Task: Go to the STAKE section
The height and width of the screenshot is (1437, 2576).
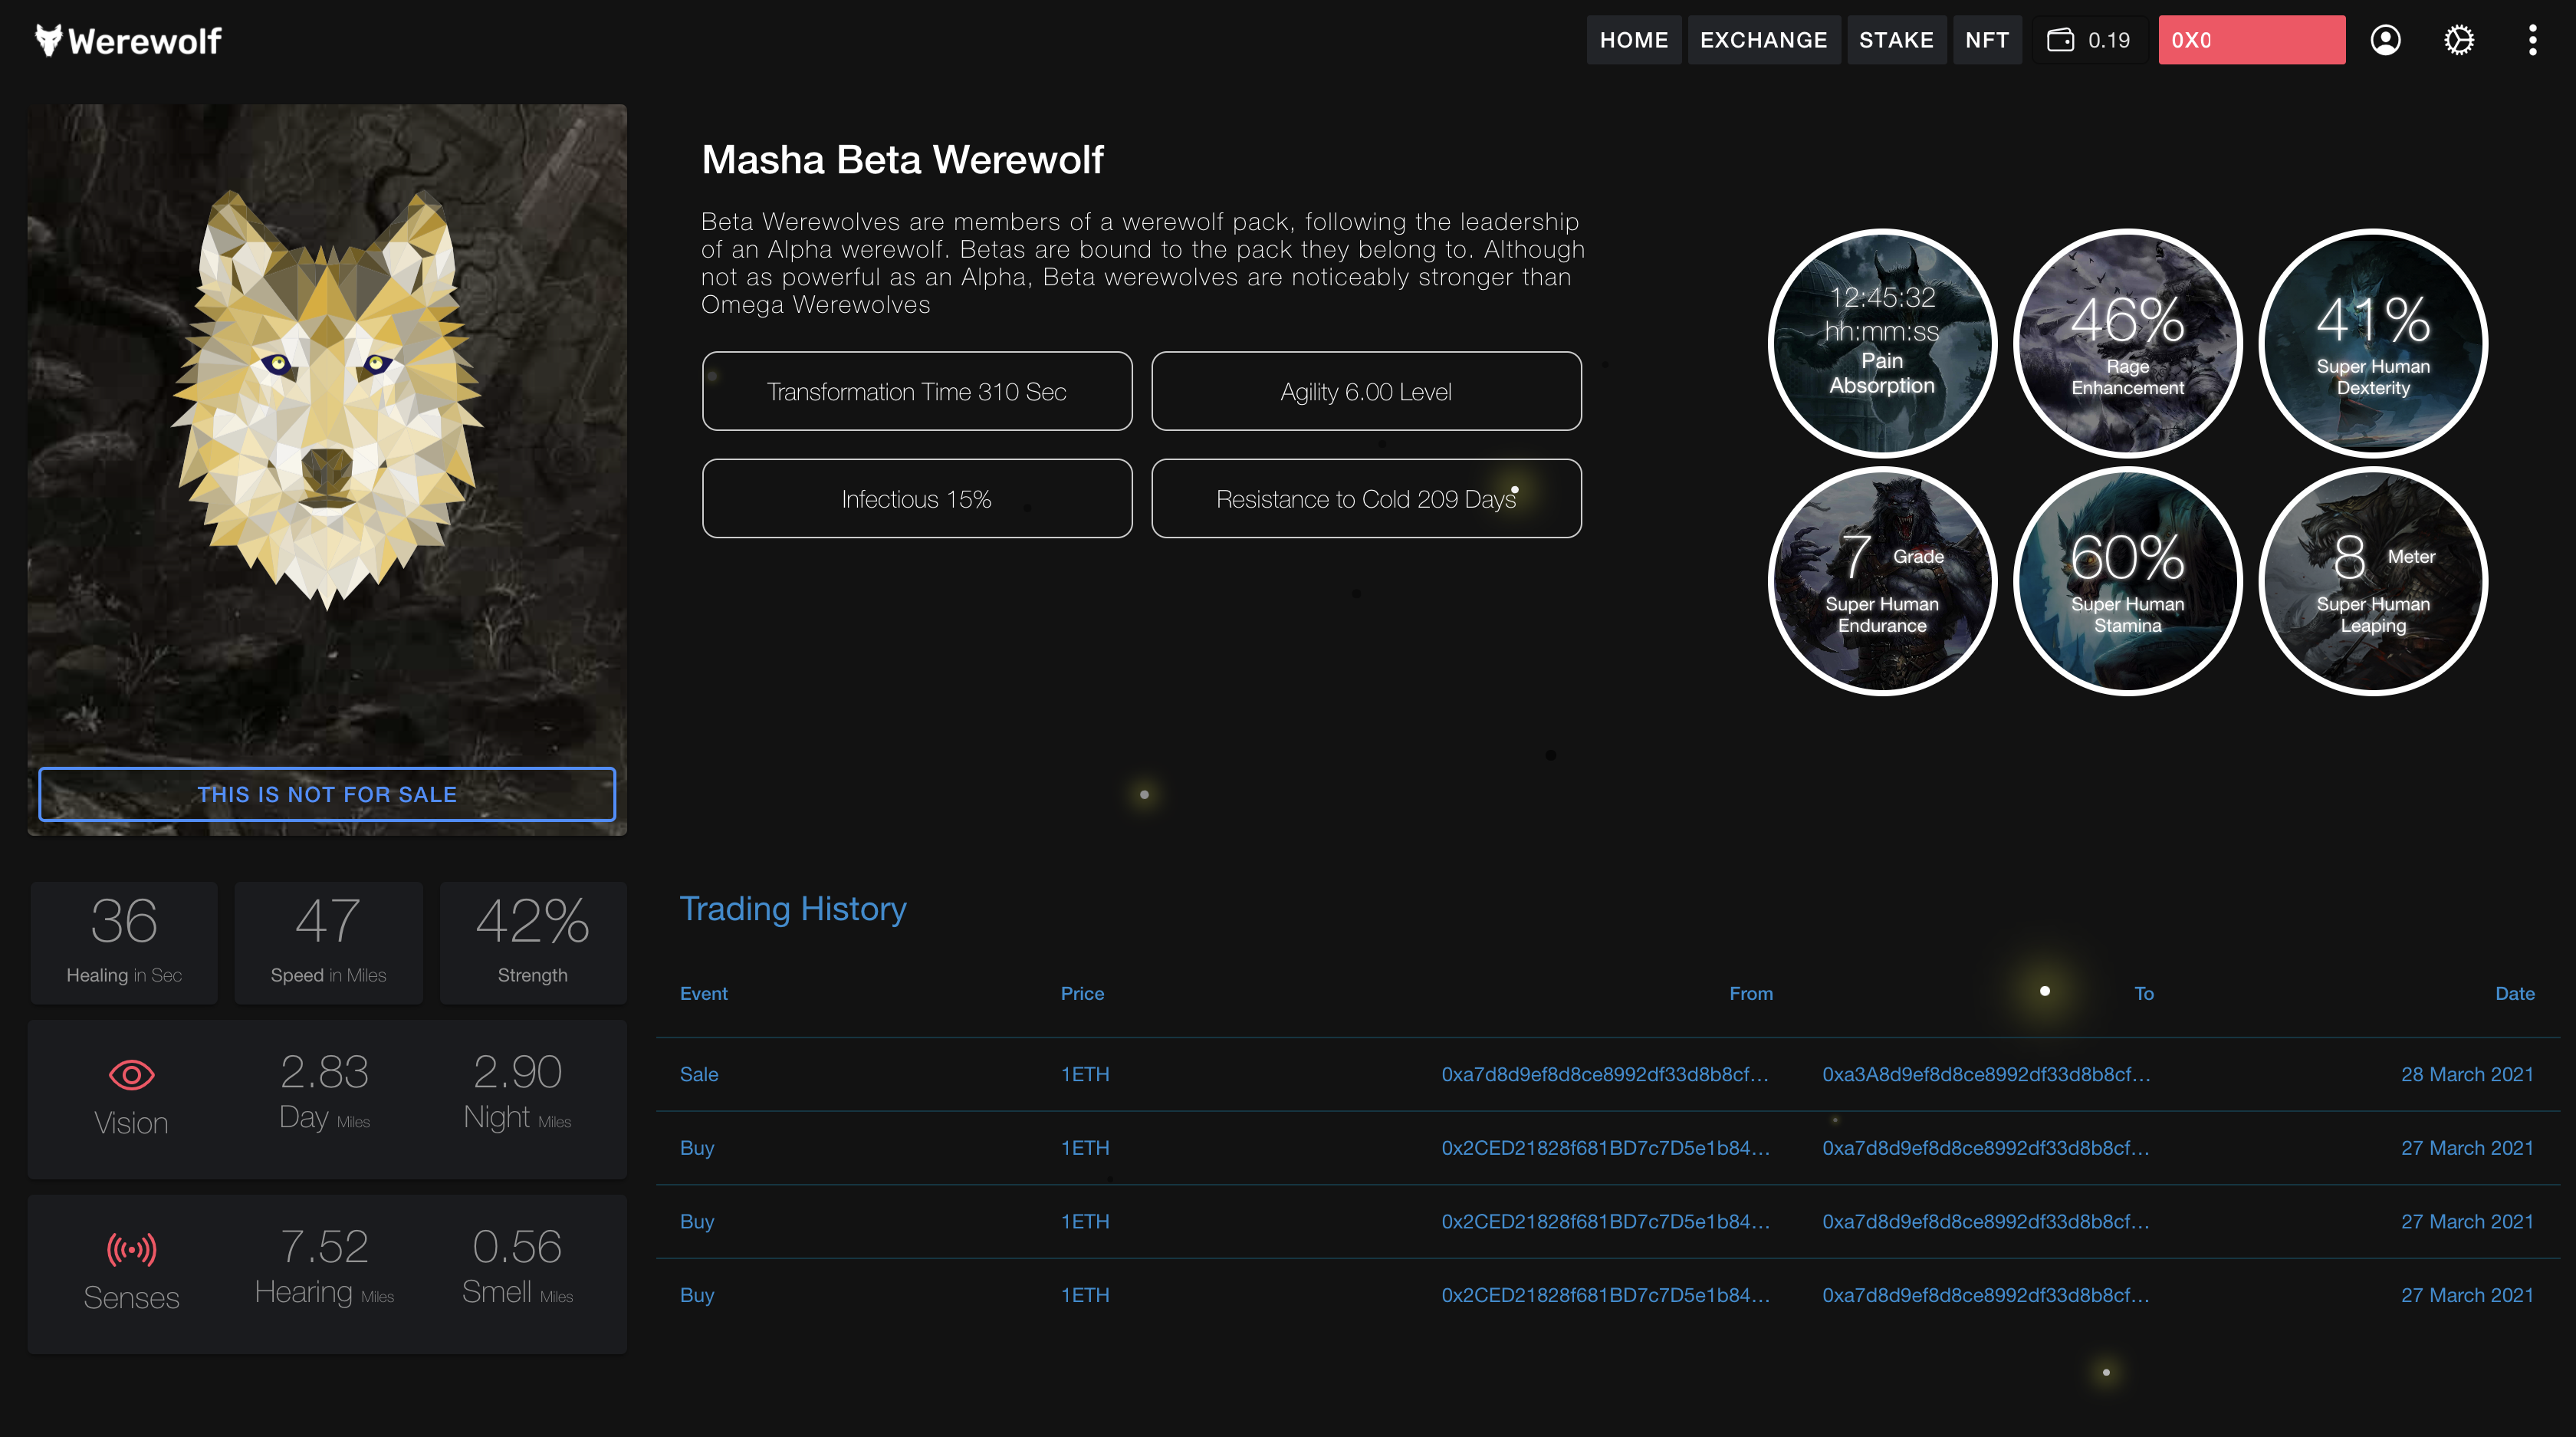Action: [1896, 40]
